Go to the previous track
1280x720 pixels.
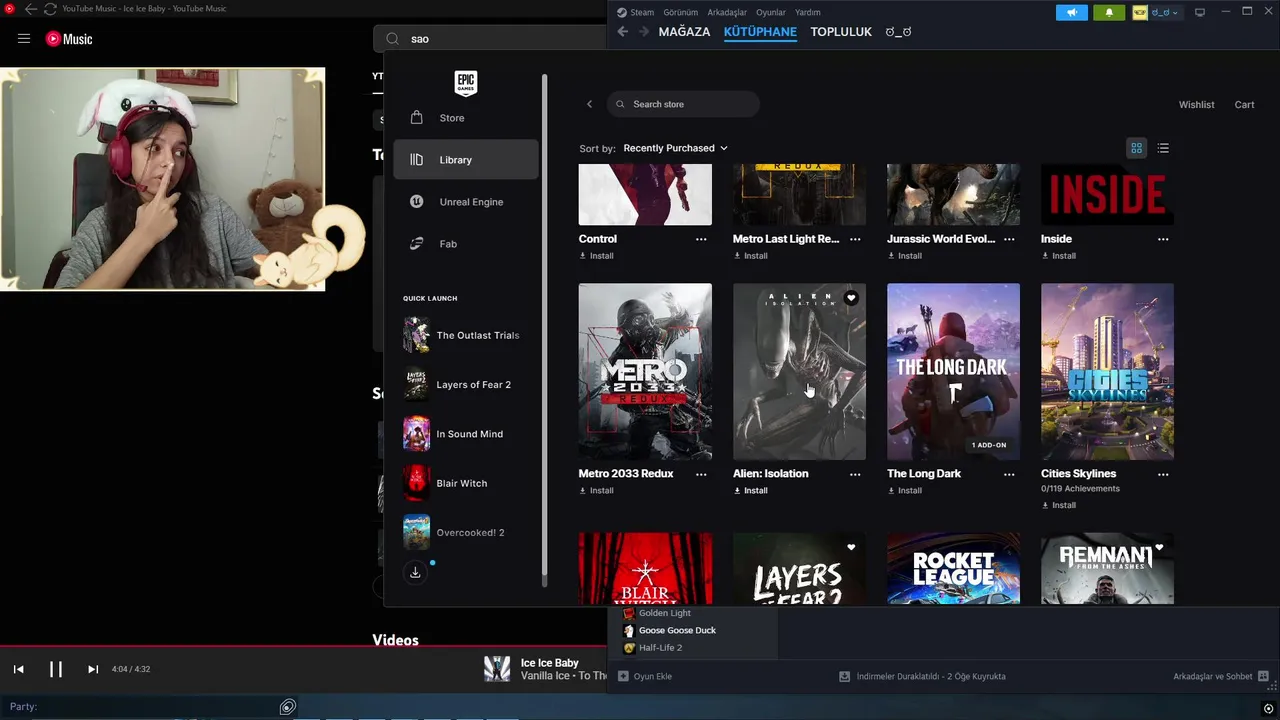(x=18, y=669)
